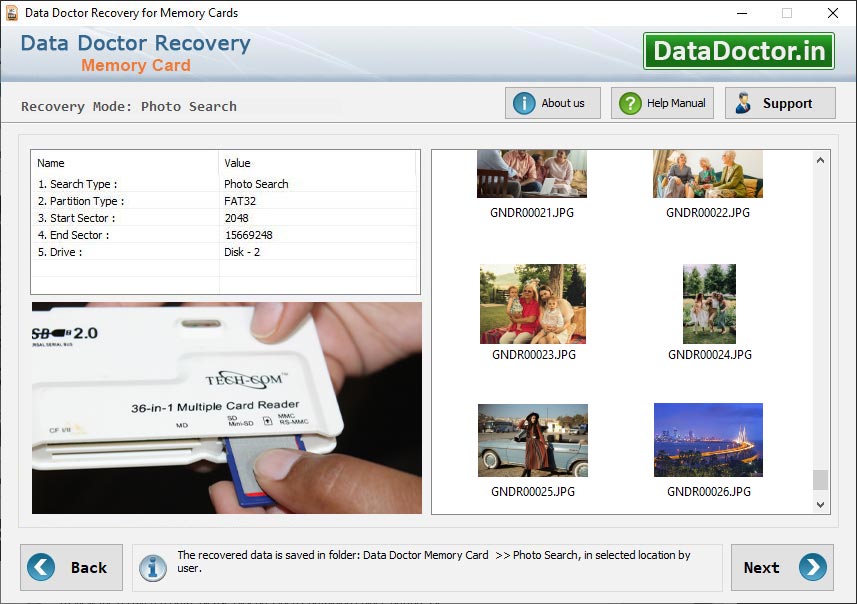Click the card reader preview image
This screenshot has height=604, width=857.
pyautogui.click(x=225, y=408)
